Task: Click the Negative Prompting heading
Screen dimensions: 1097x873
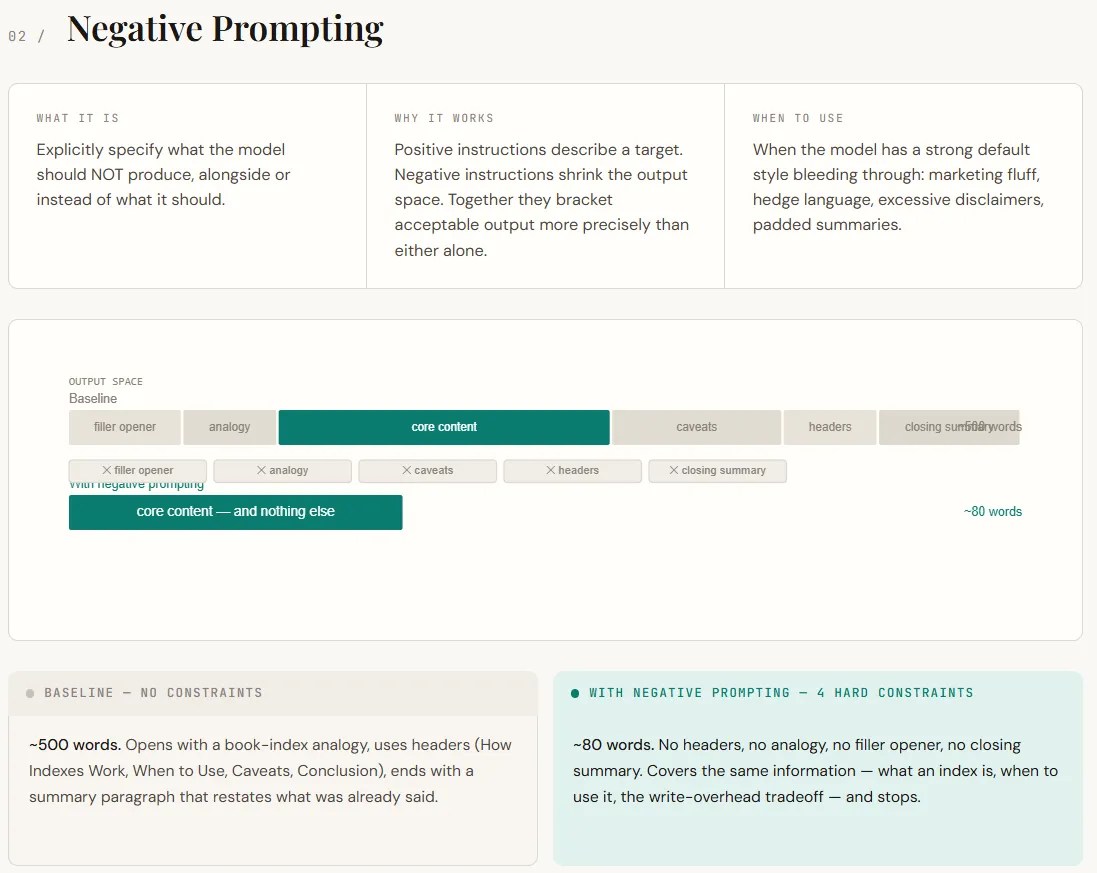Action: pyautogui.click(x=225, y=29)
